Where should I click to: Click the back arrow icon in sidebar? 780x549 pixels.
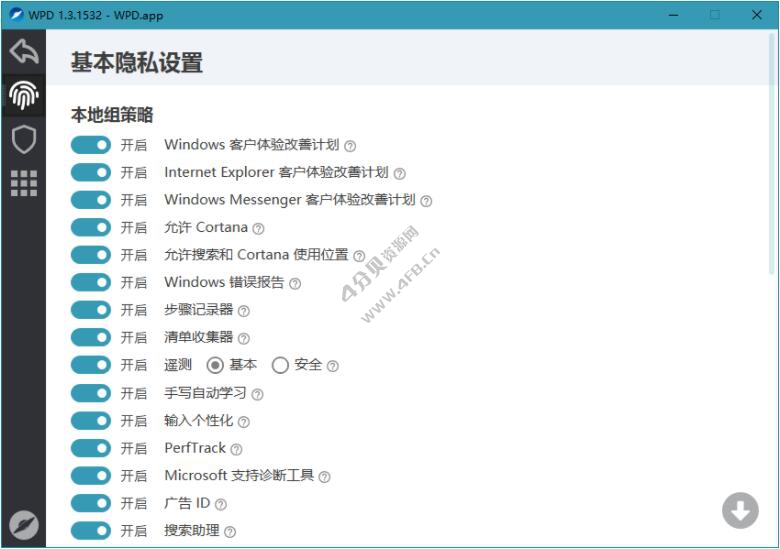coord(23,51)
